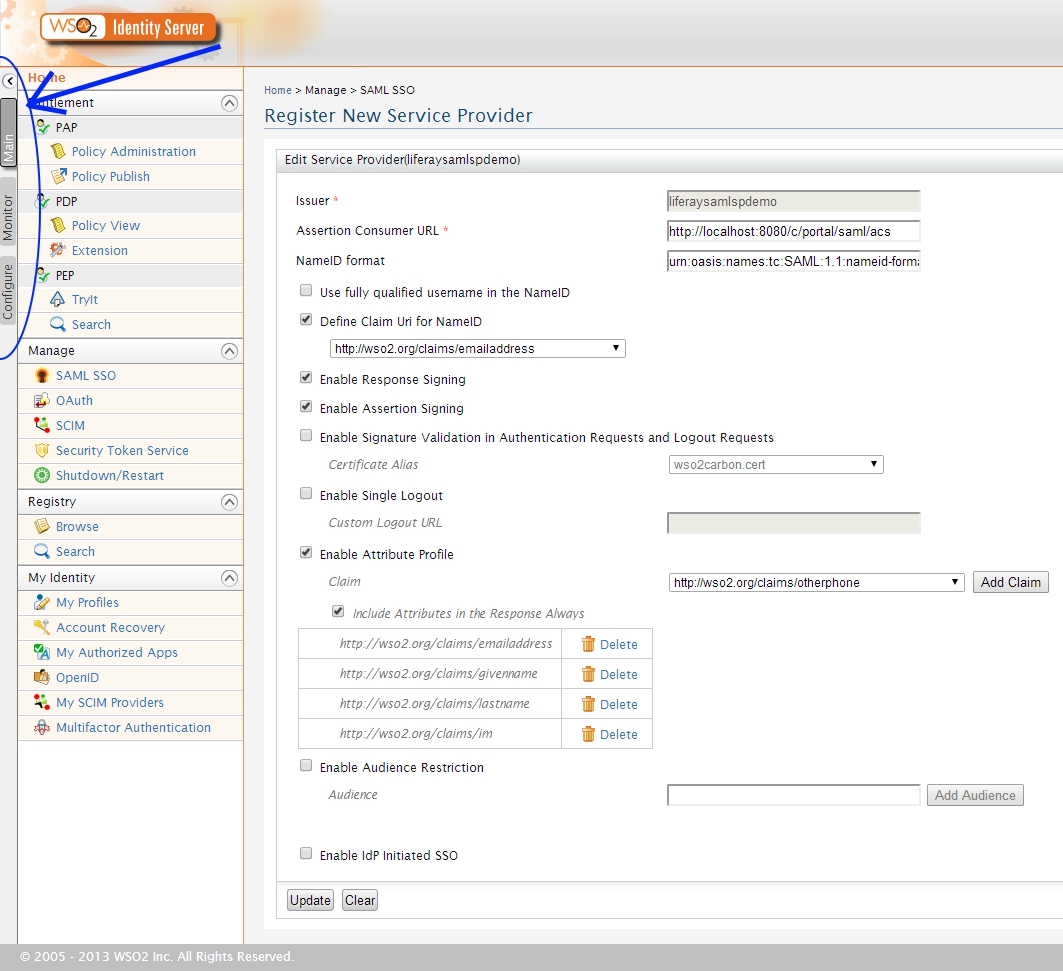The image size is (1063, 971).
Task: Collapse the side menu with arrow icon
Action: [9, 81]
